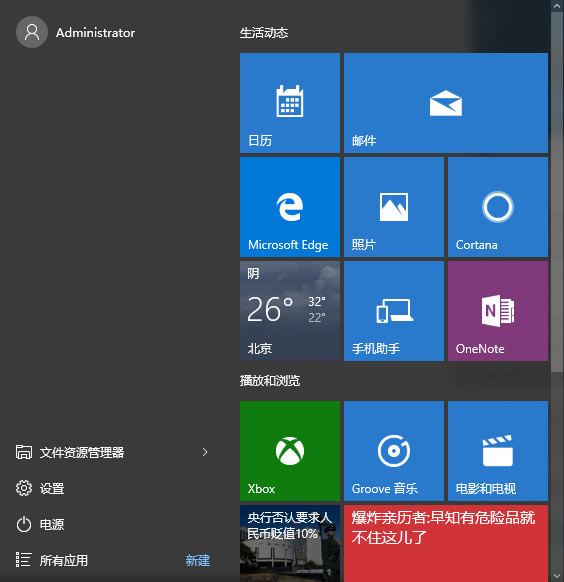
Task: Open the Beijing weather tile
Action: coord(290,311)
